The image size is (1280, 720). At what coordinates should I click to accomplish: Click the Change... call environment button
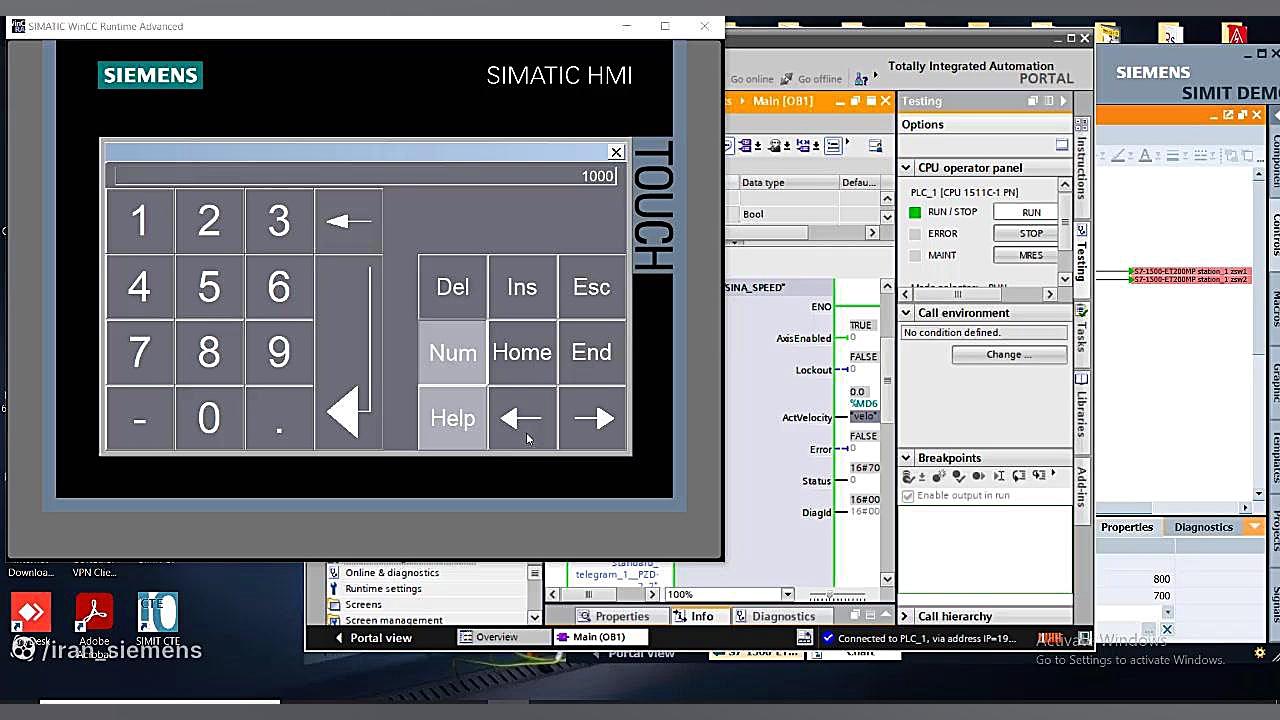tap(1008, 355)
